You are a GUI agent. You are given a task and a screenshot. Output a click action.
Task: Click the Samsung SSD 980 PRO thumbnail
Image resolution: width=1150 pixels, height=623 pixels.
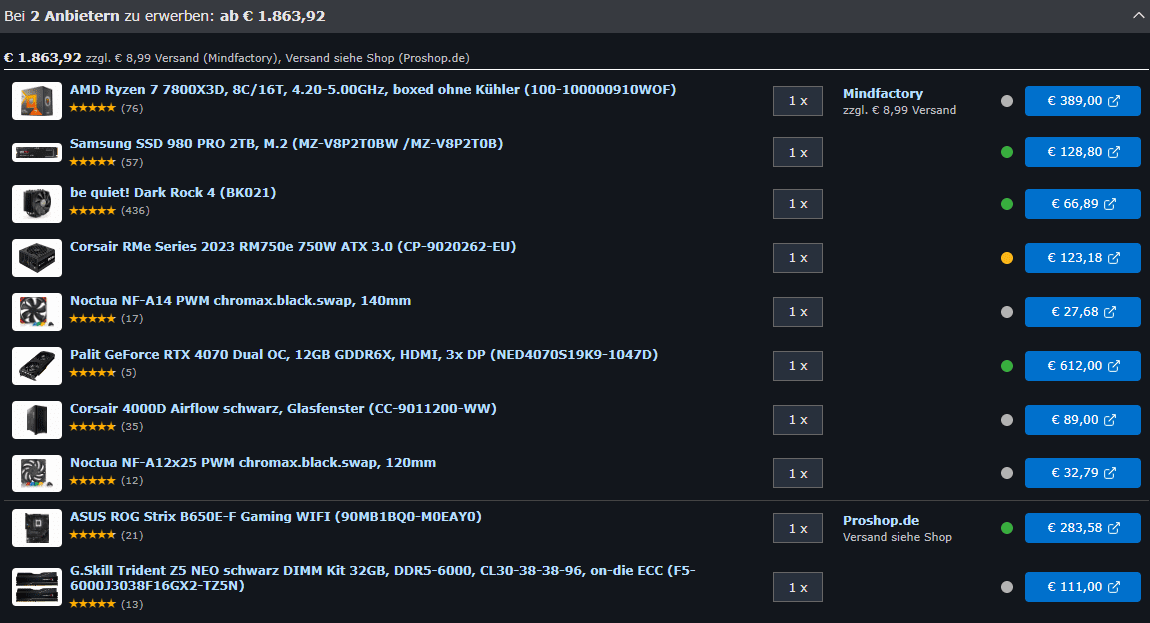(37, 153)
